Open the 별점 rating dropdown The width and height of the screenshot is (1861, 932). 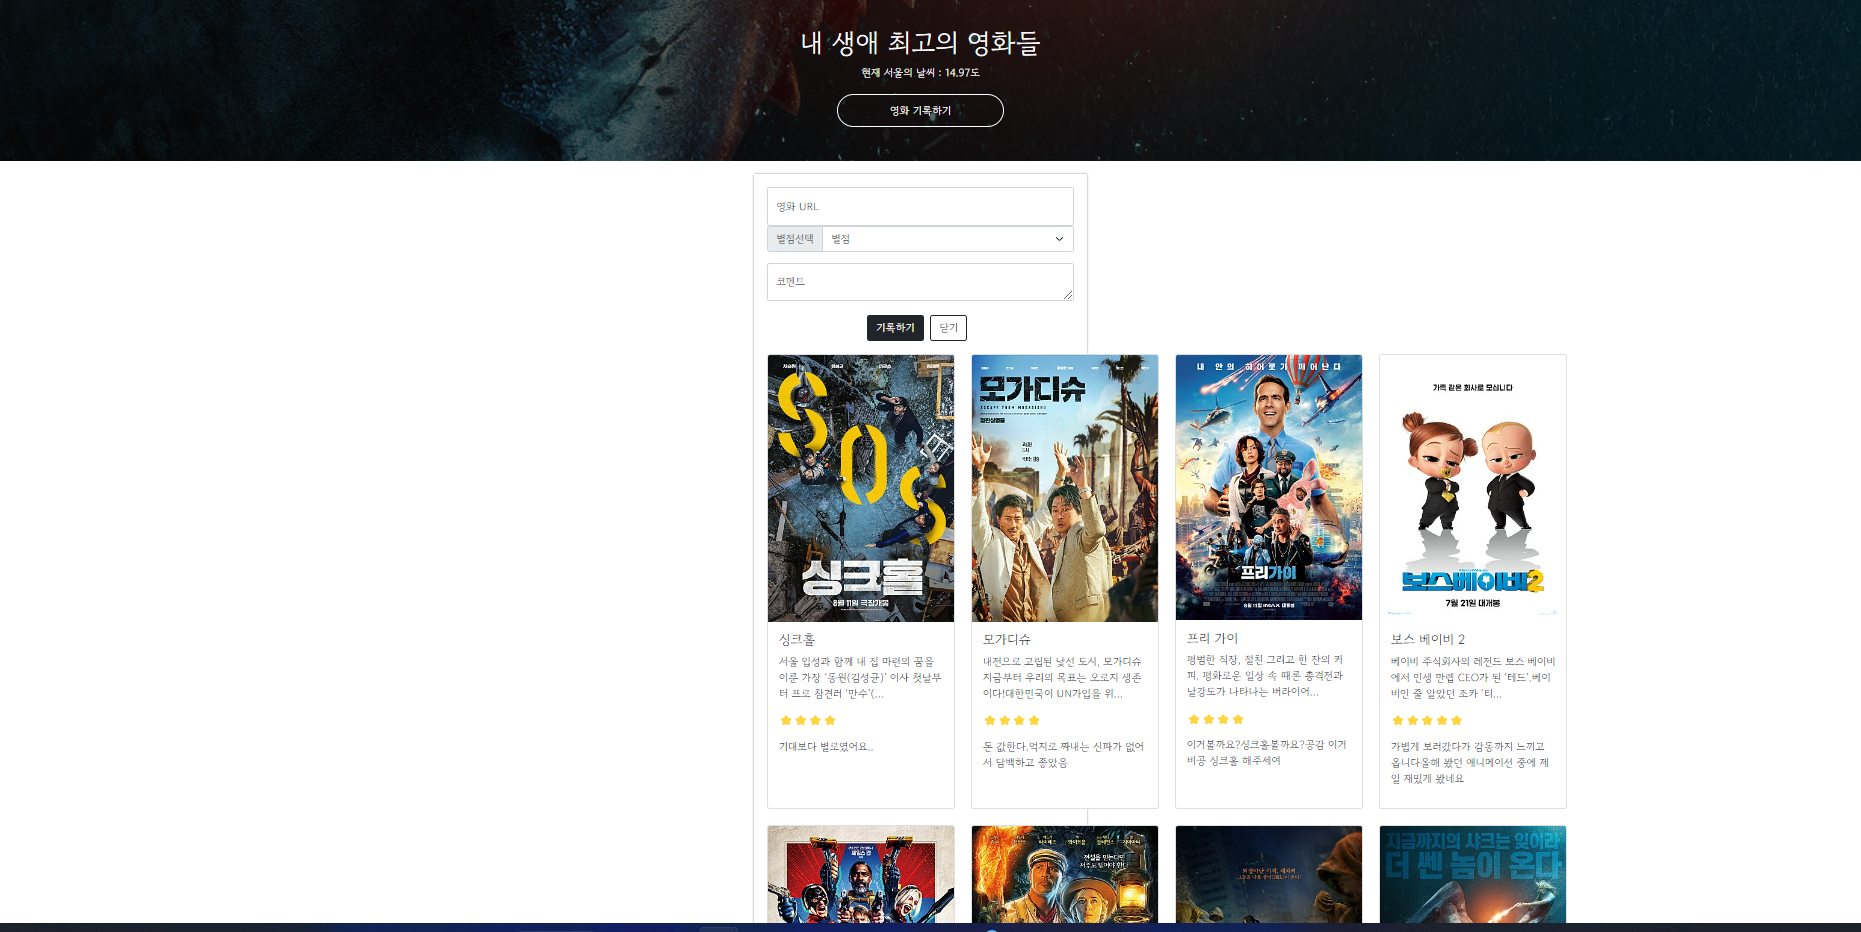(947, 239)
